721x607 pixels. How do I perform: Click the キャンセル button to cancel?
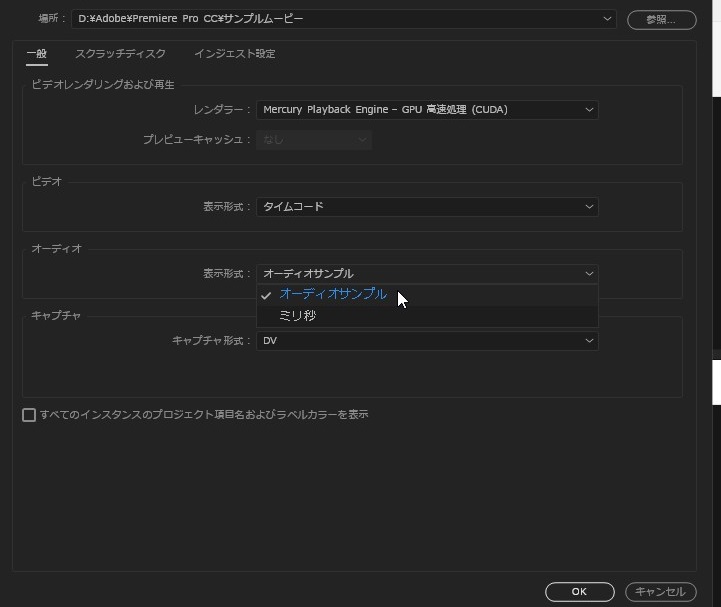click(660, 592)
